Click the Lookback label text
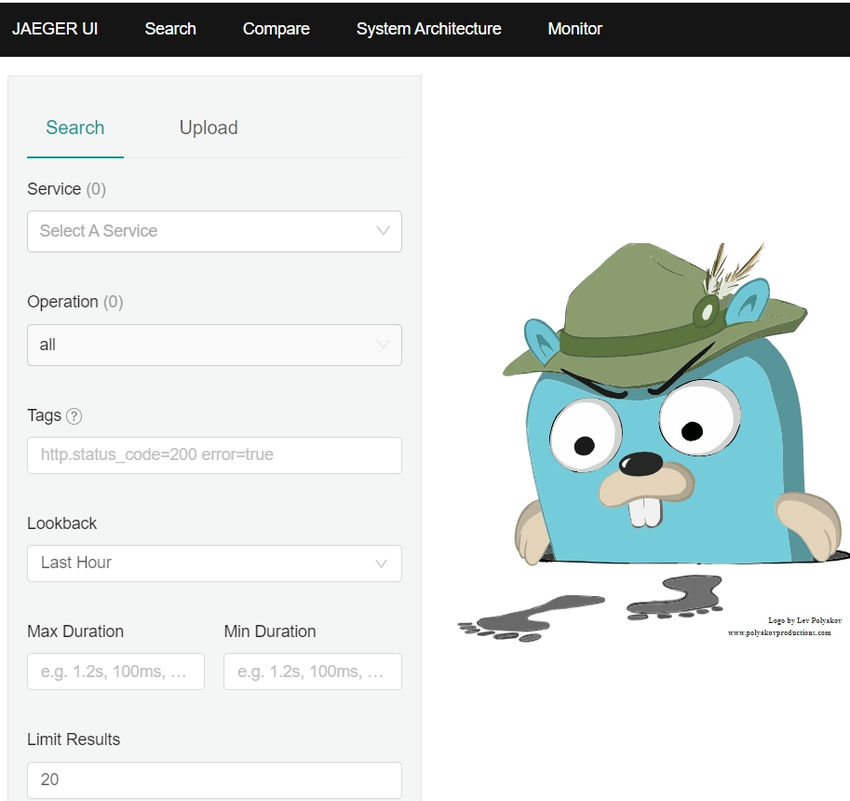The image size is (850, 801). (x=62, y=524)
